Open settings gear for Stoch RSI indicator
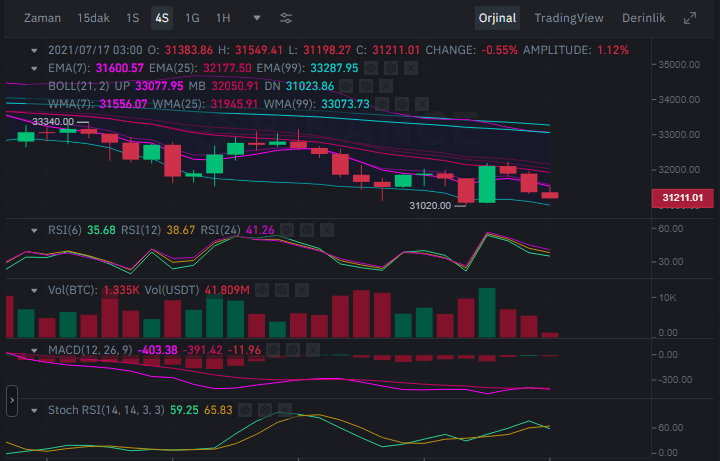Viewport: 720px width, 461px height. 265,410
